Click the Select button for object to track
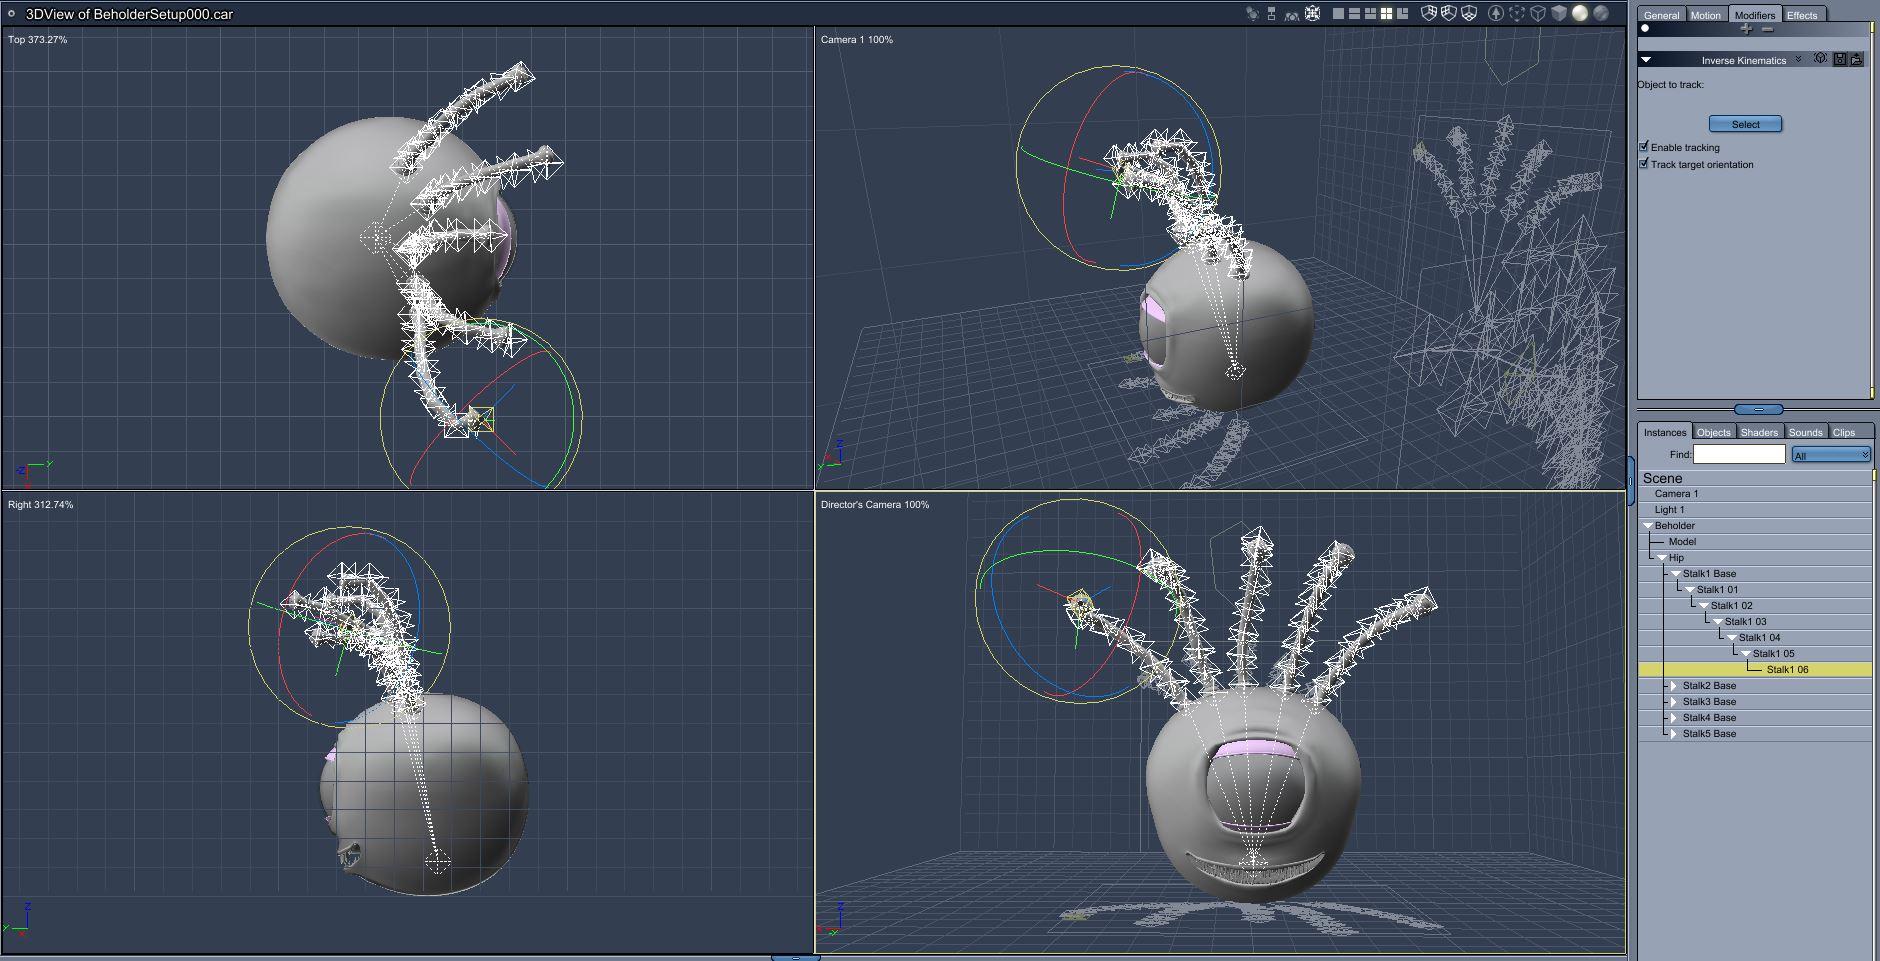The width and height of the screenshot is (1880, 961). pyautogui.click(x=1745, y=124)
